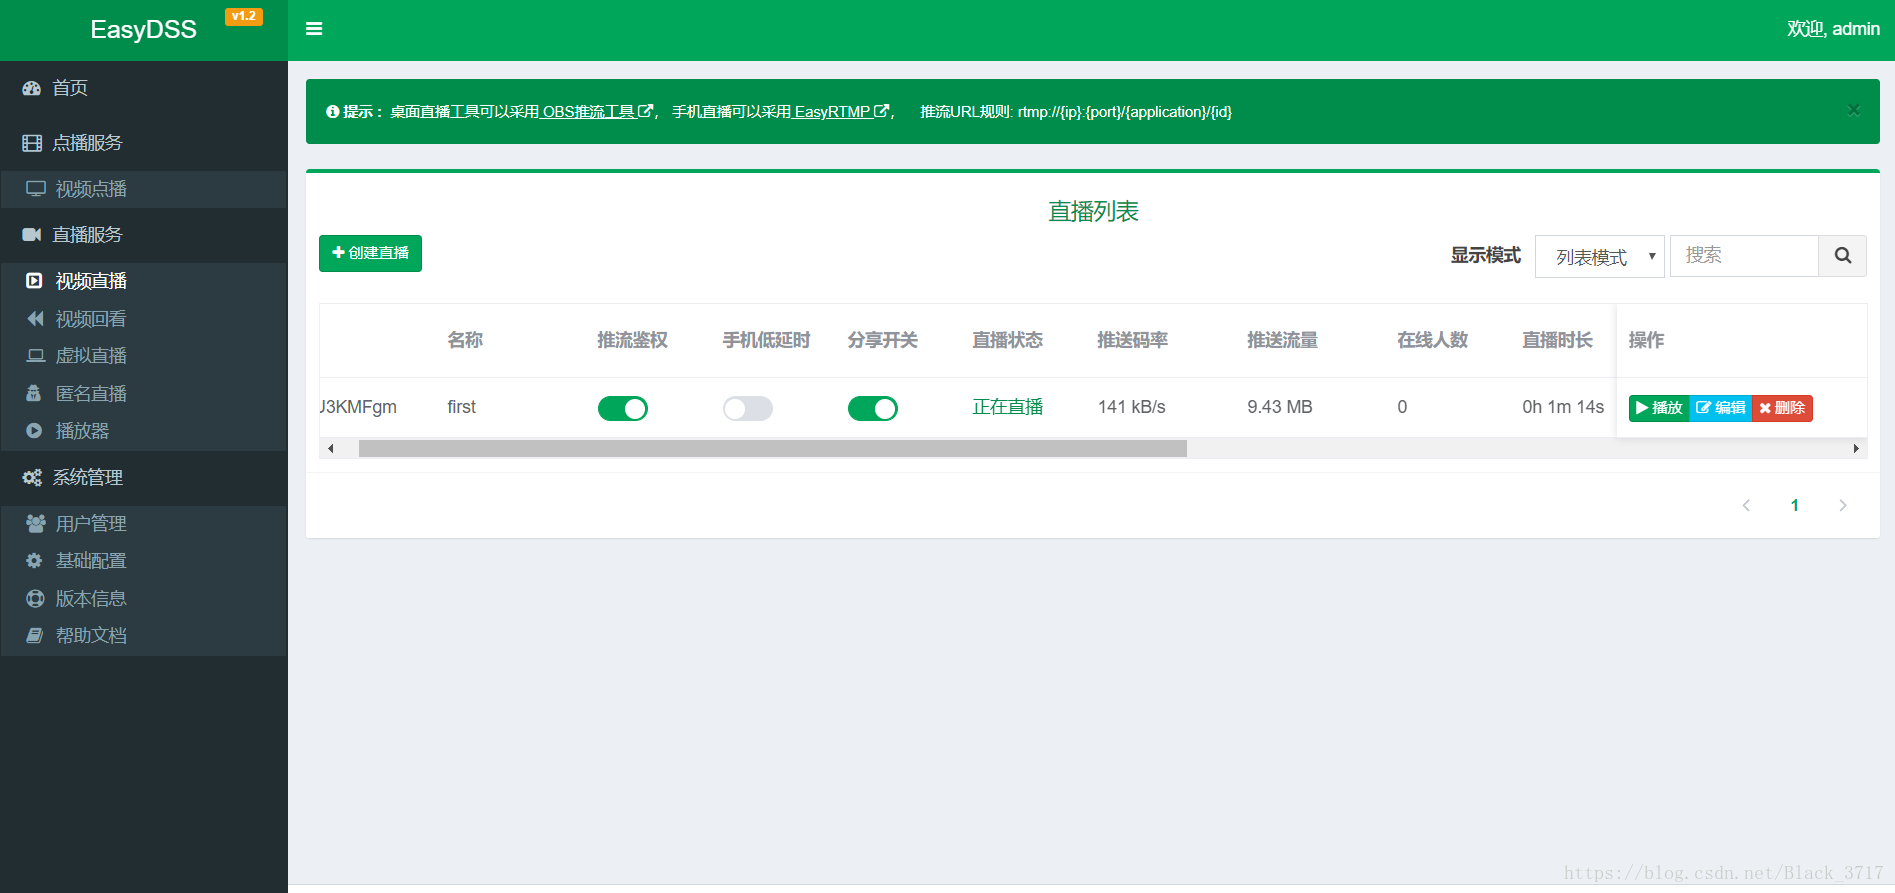Open 用户管理 in the sidebar
1895x893 pixels.
point(144,524)
